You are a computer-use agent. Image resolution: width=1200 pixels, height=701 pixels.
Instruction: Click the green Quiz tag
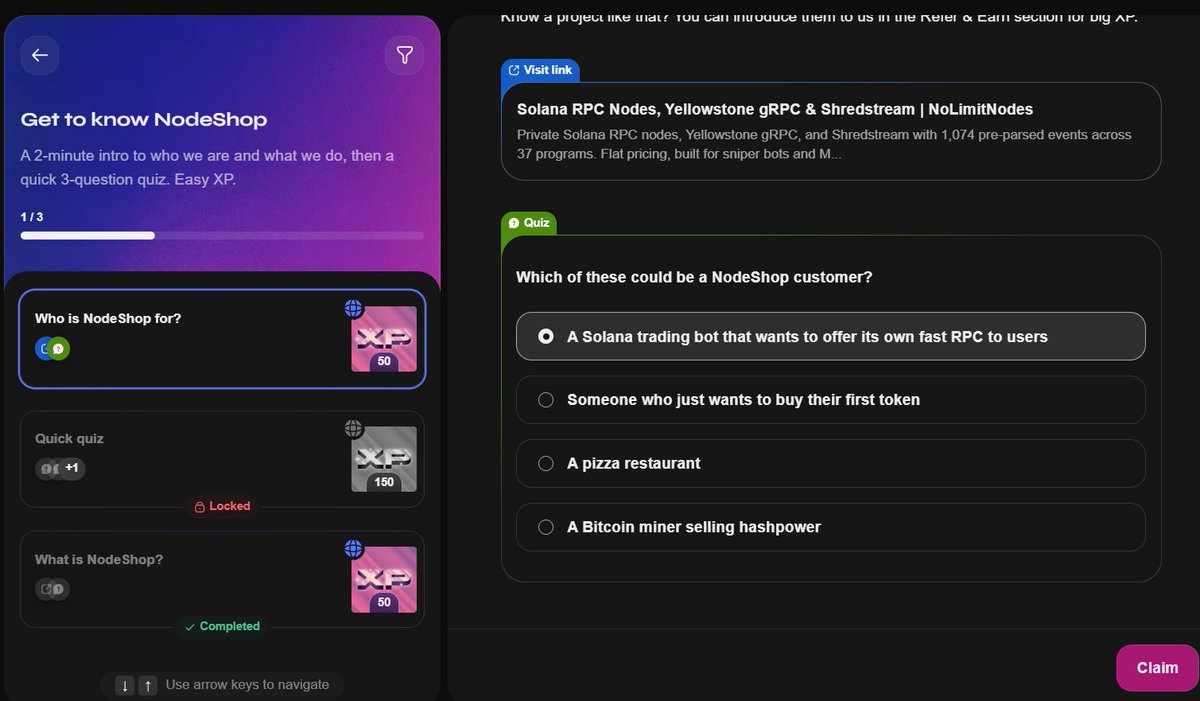click(x=529, y=223)
